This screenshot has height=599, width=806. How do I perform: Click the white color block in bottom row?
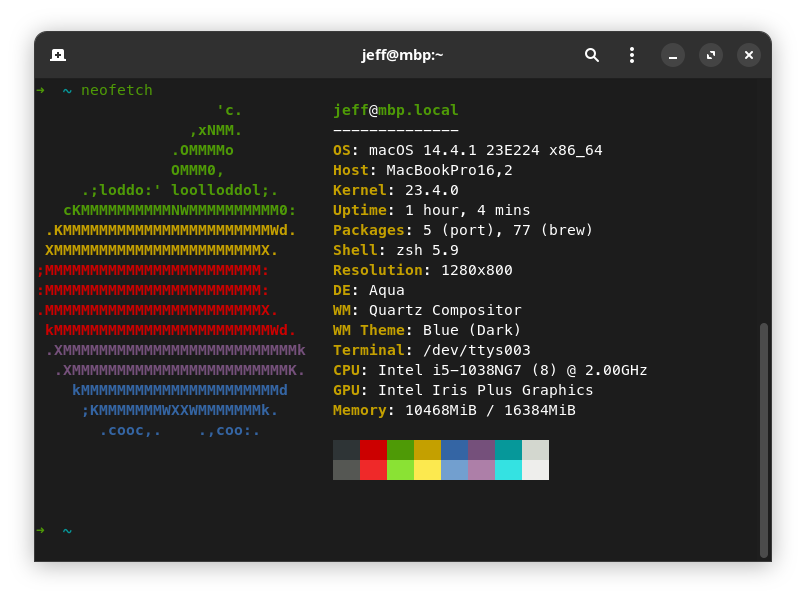[x=536, y=470]
